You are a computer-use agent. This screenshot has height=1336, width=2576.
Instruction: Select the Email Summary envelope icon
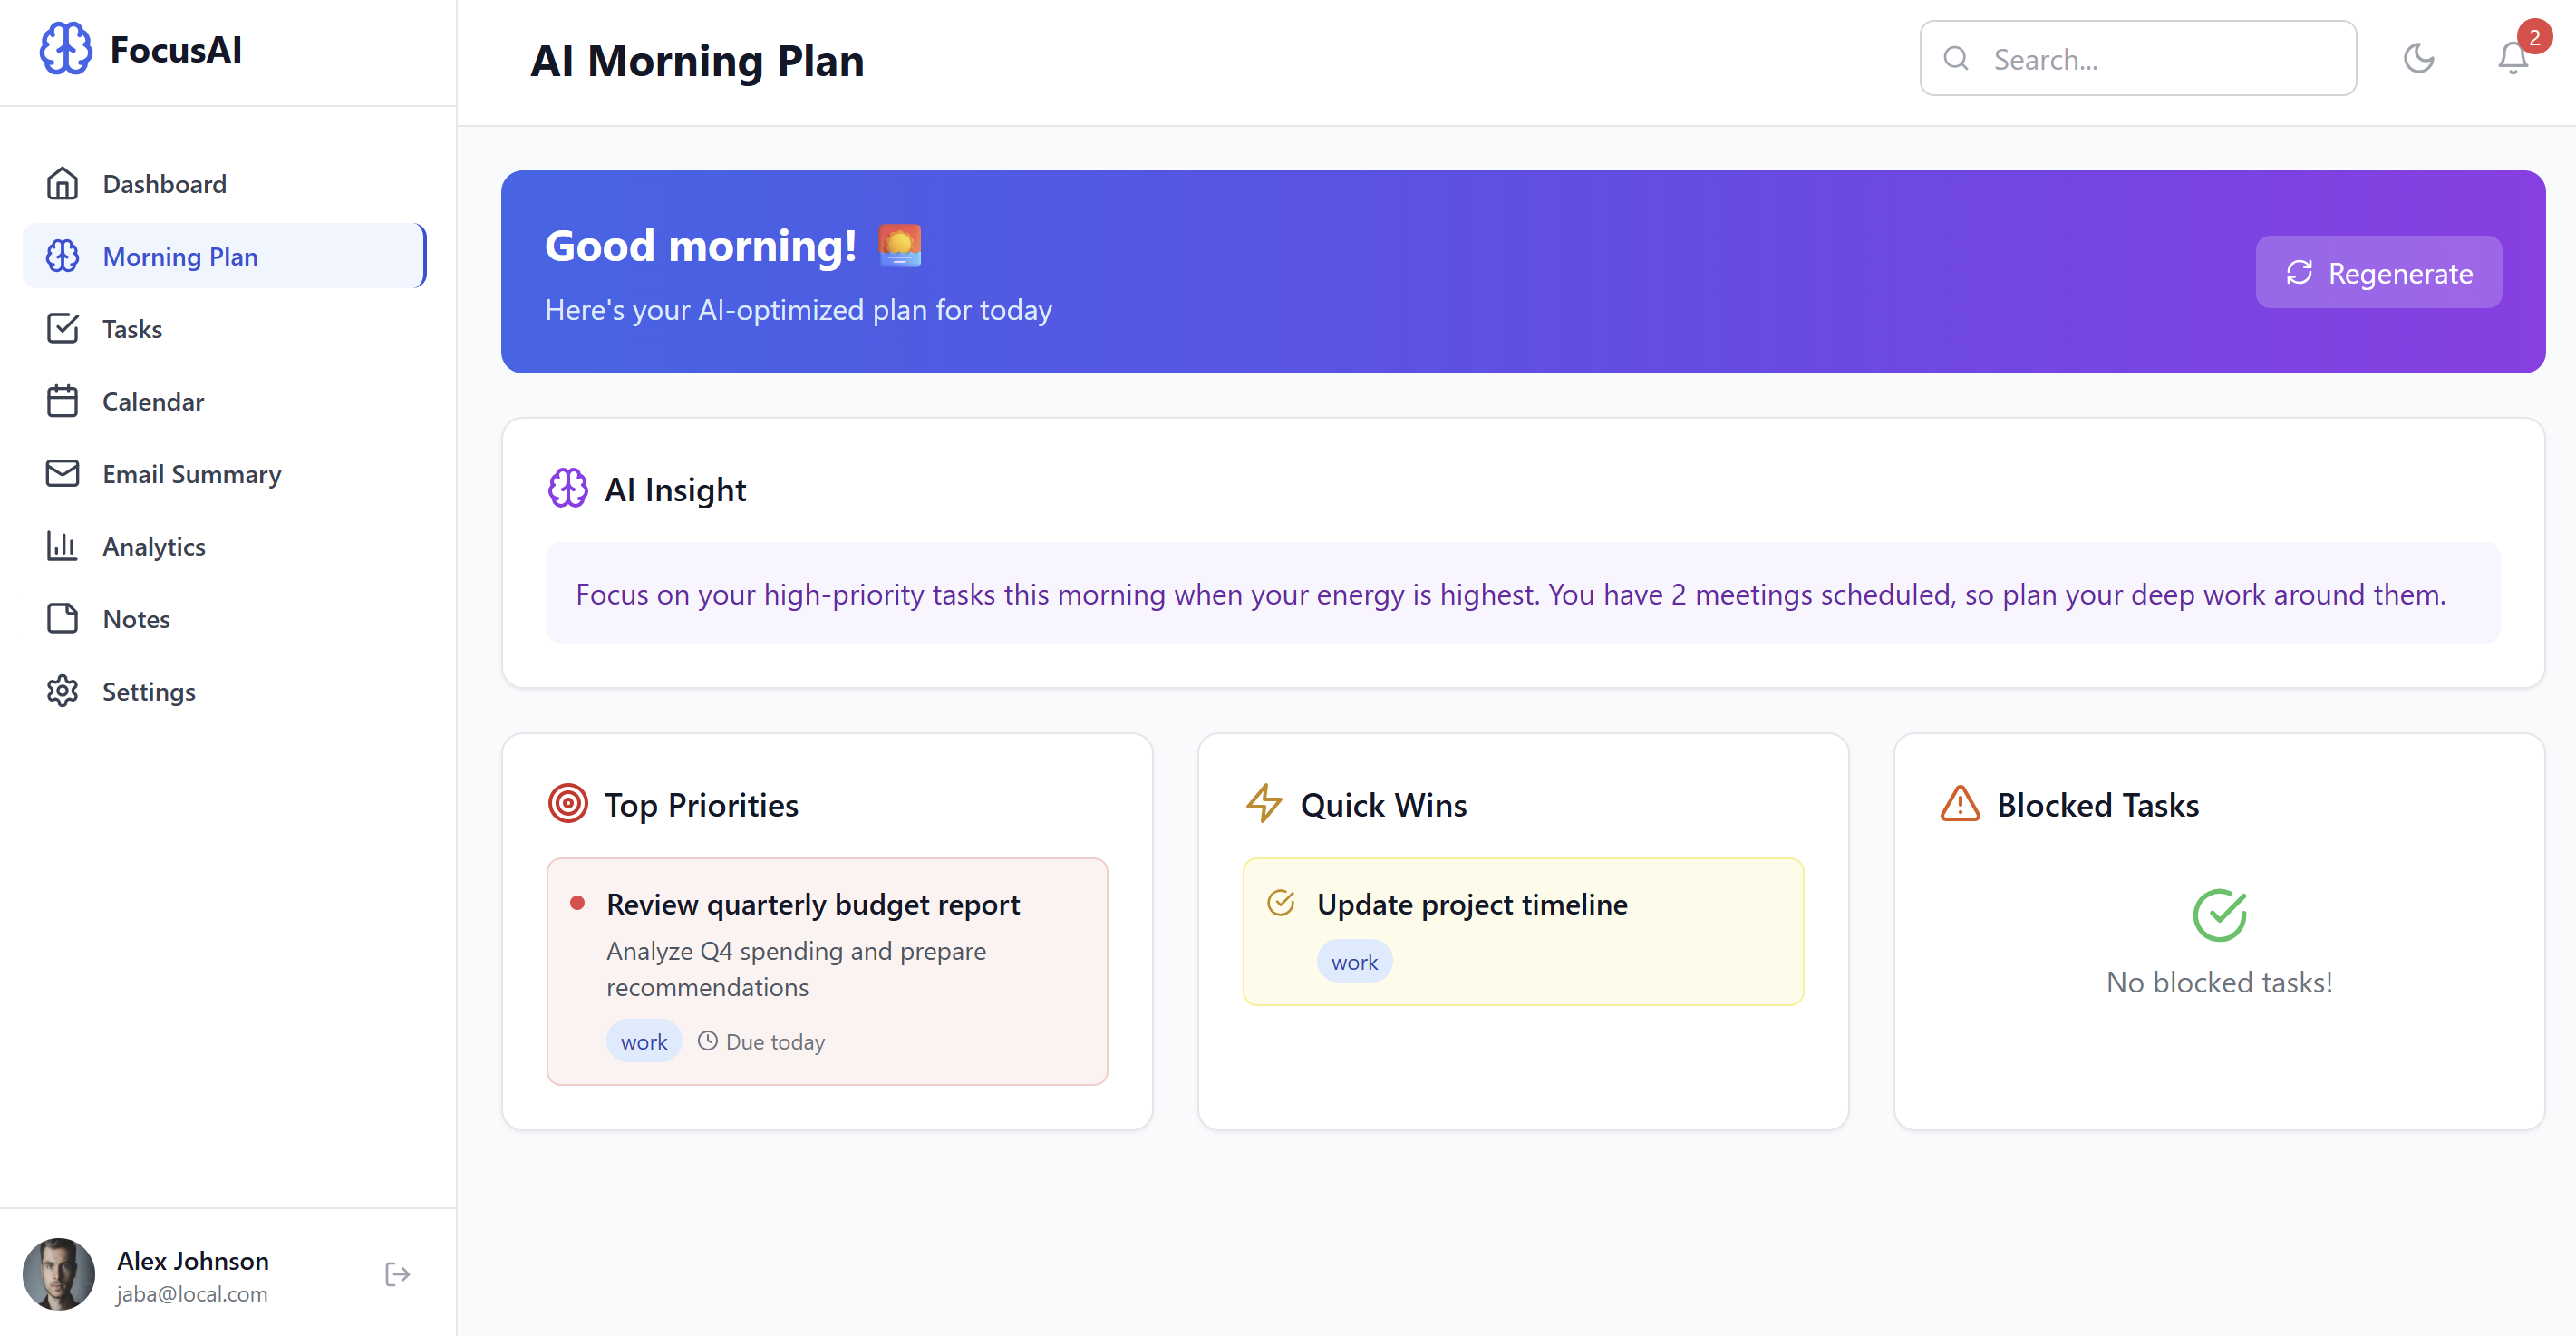[x=63, y=473]
